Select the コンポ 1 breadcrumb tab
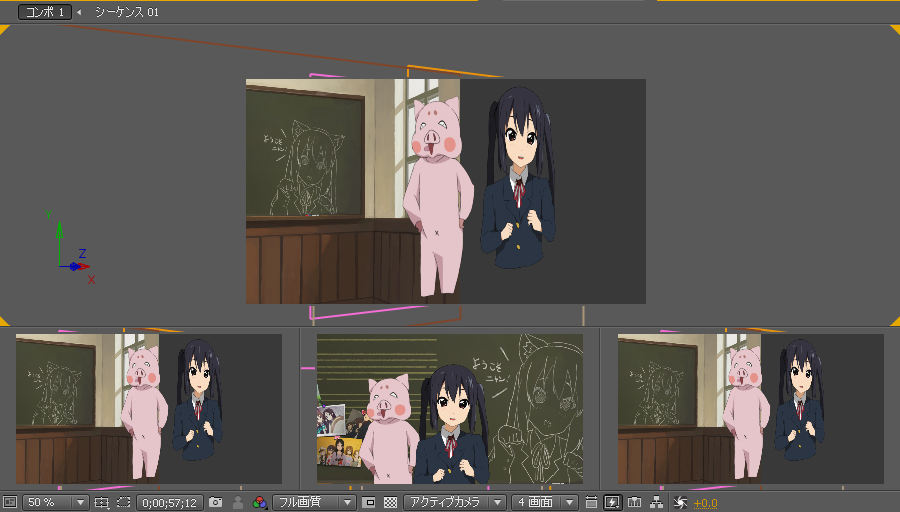This screenshot has height=512, width=900. (x=45, y=12)
